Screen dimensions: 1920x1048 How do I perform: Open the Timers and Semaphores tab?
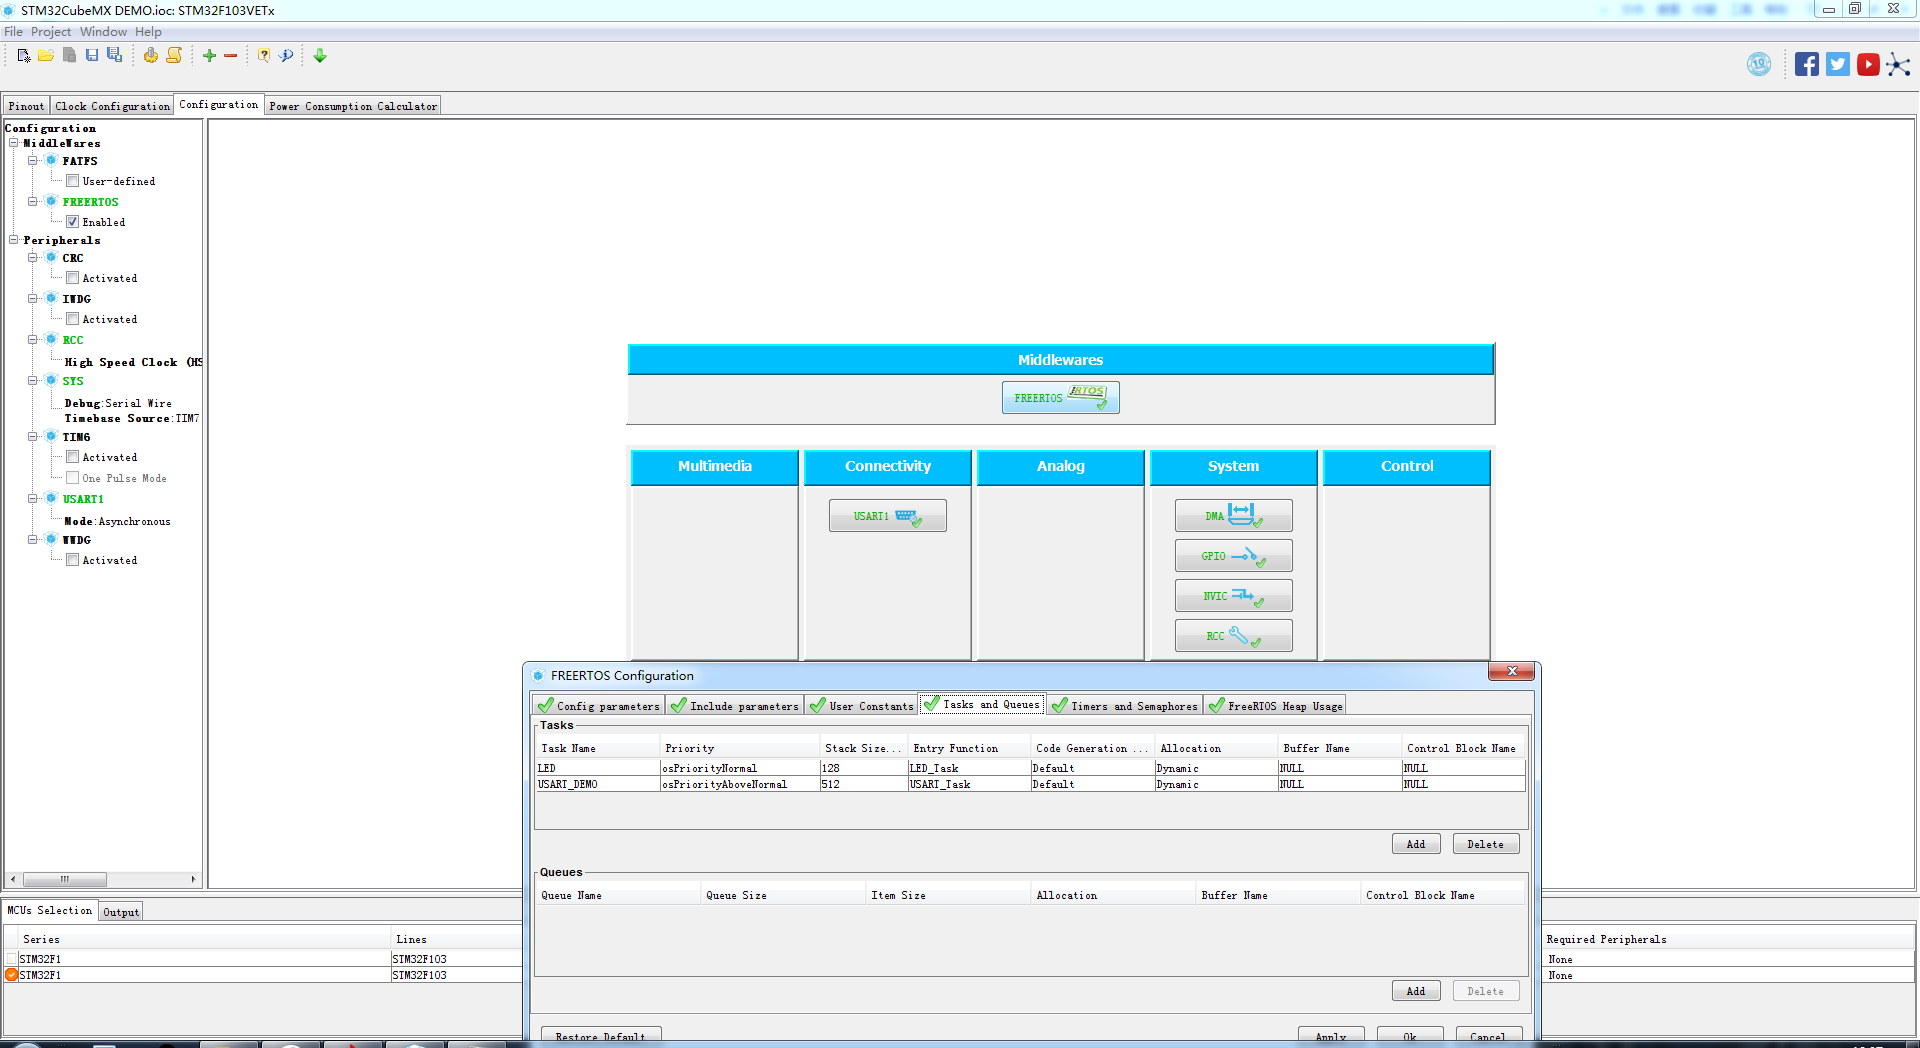pos(1125,706)
